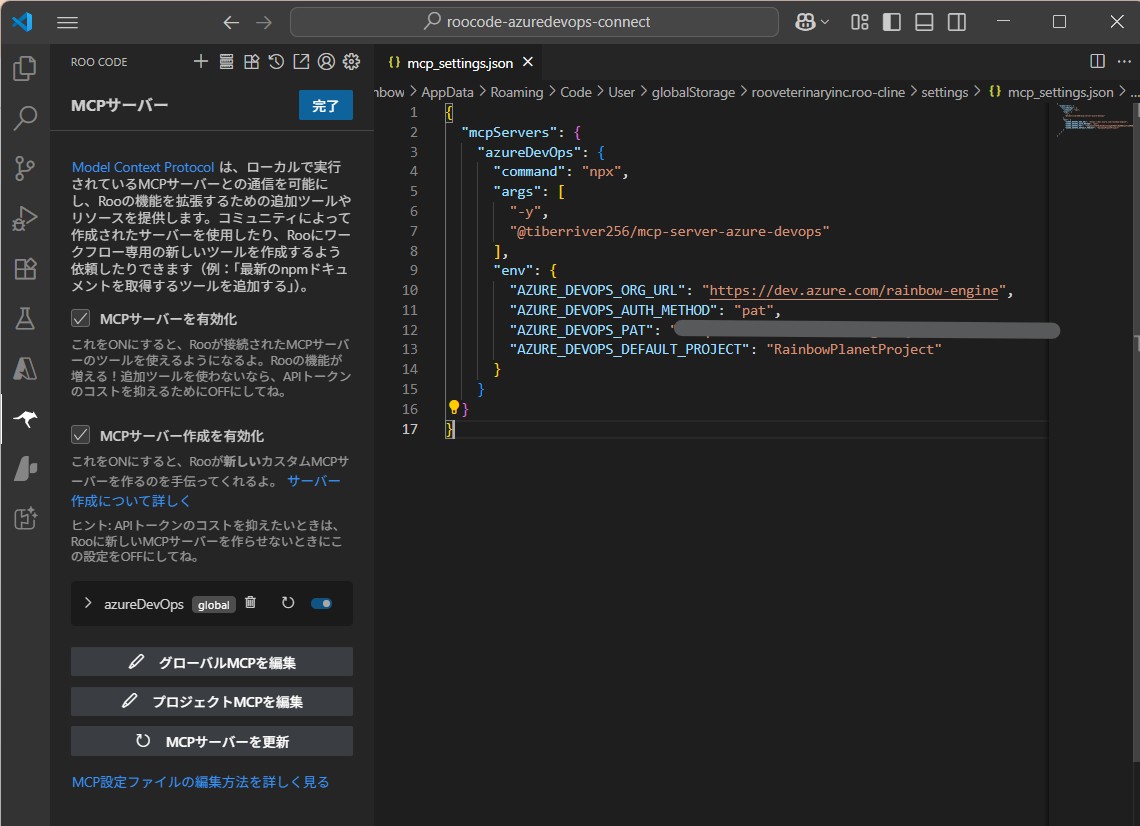Screen dimensions: 1140x826
Task: Click the "AZURE_DEVOPS_AUTH_METHOD" key
Action: [613, 310]
